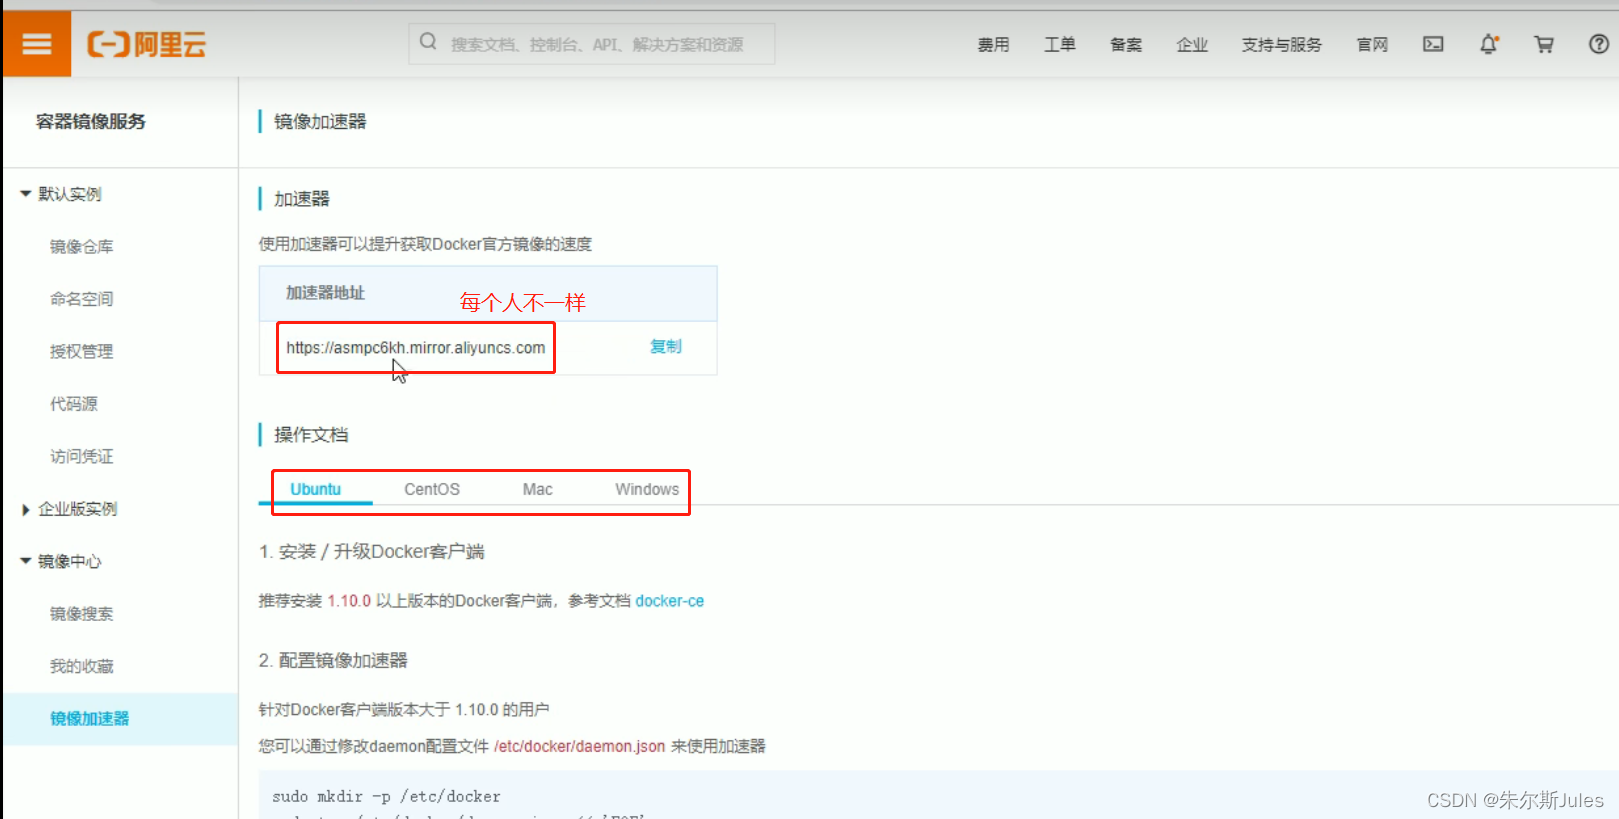Screen dimensions: 1619x819
Task: Open the 费用 menu
Action: [x=993, y=44]
